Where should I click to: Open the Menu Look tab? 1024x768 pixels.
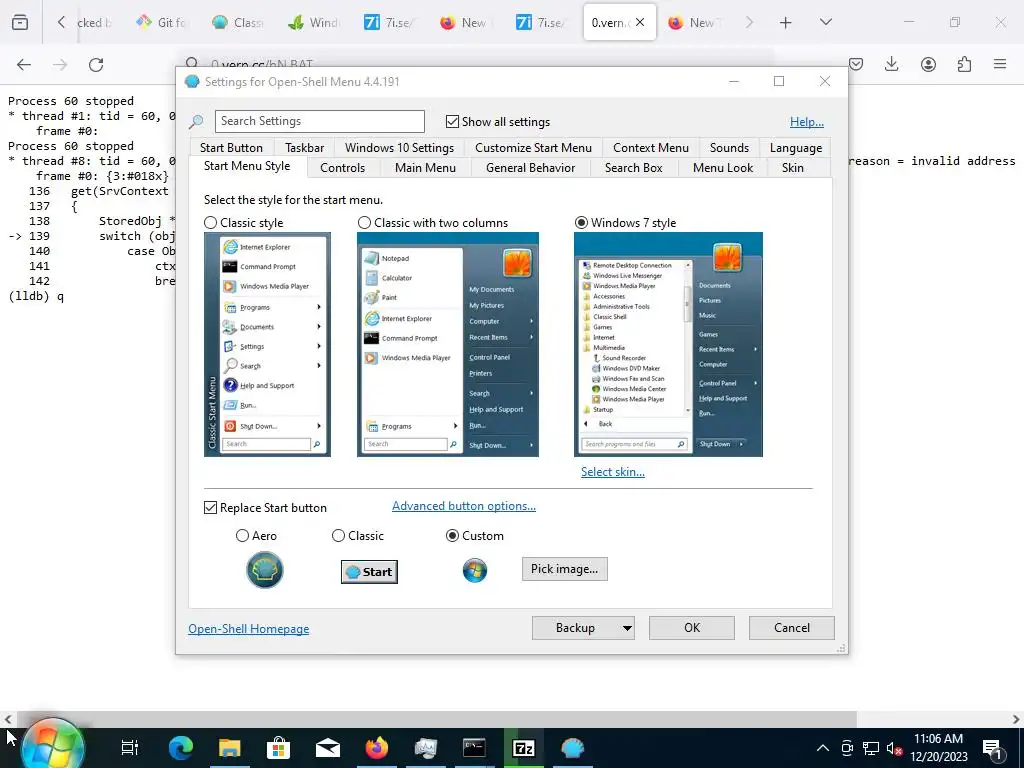(723, 168)
